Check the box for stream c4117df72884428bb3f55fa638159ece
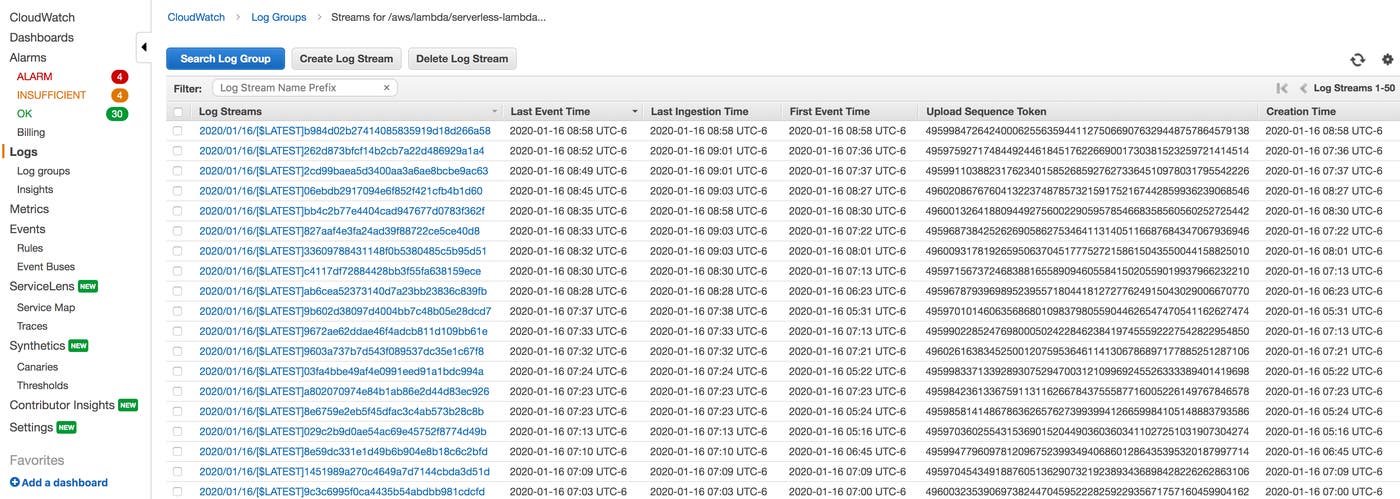This screenshot has width=1400, height=499. [178, 271]
